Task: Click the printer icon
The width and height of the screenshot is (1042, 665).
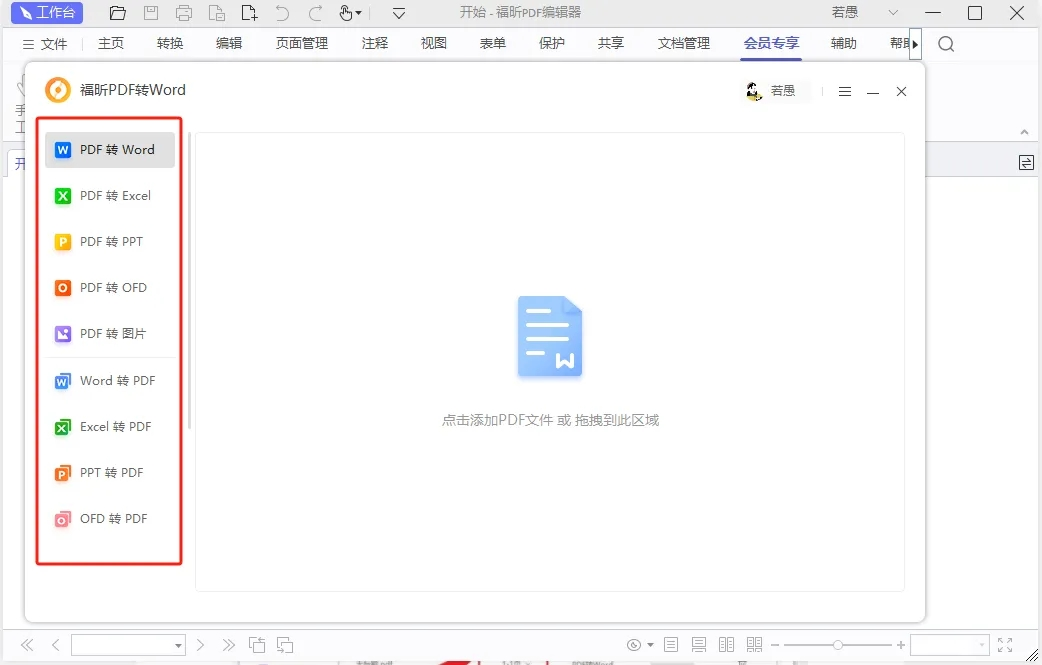Action: click(184, 13)
